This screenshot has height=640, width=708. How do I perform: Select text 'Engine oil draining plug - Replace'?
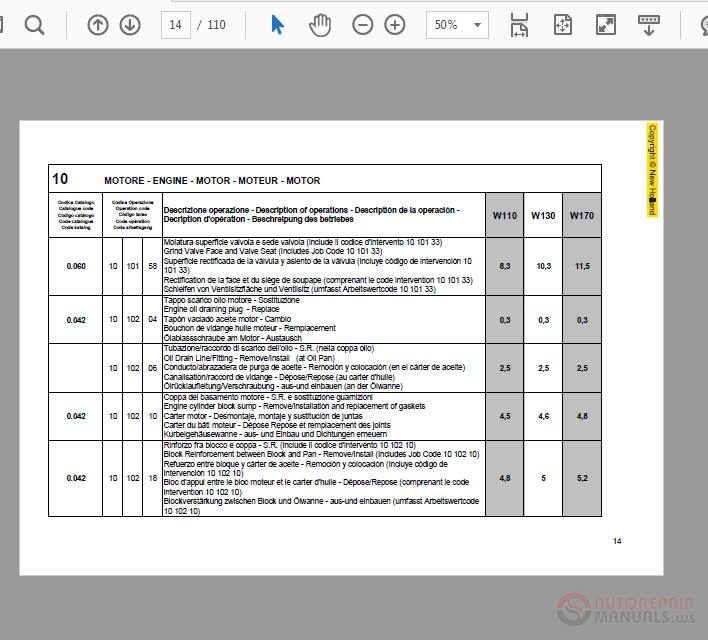coord(221,309)
